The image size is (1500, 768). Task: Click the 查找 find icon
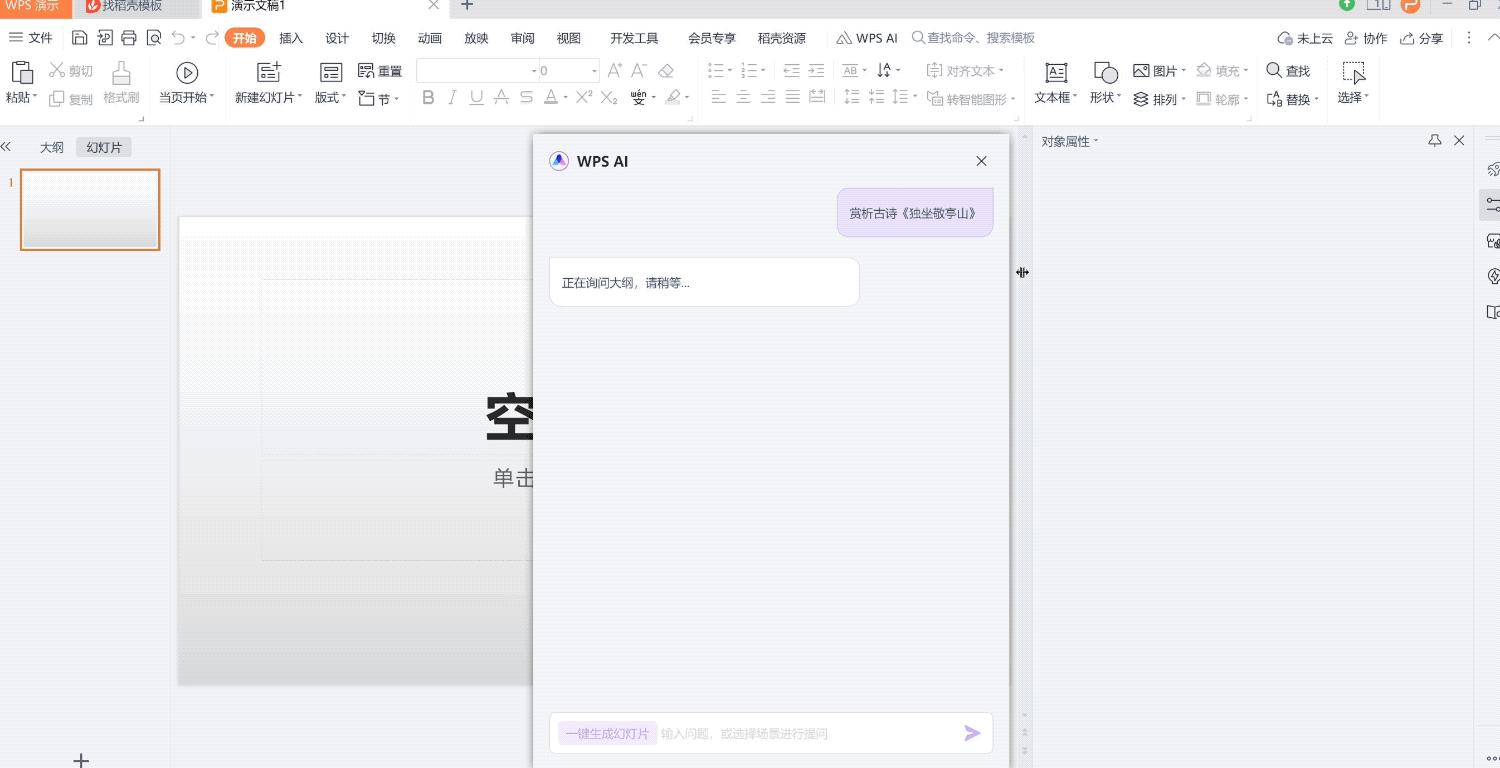click(x=1289, y=71)
